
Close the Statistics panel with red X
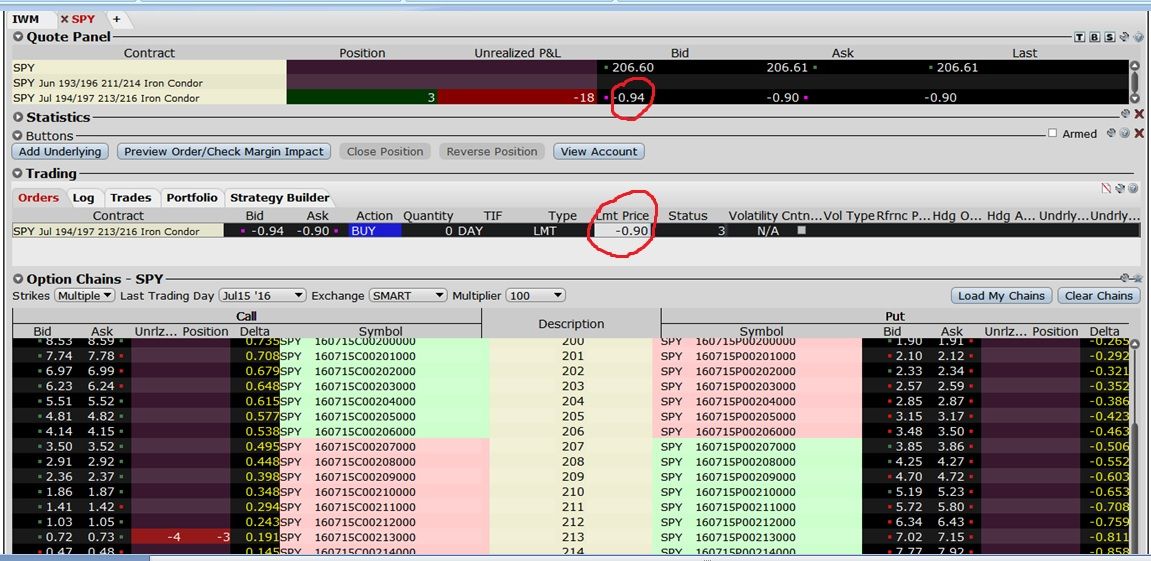1139,115
